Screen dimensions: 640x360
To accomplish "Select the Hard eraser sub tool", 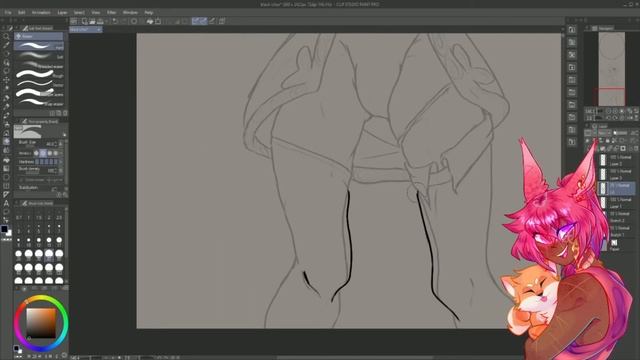I will (x=39, y=46).
